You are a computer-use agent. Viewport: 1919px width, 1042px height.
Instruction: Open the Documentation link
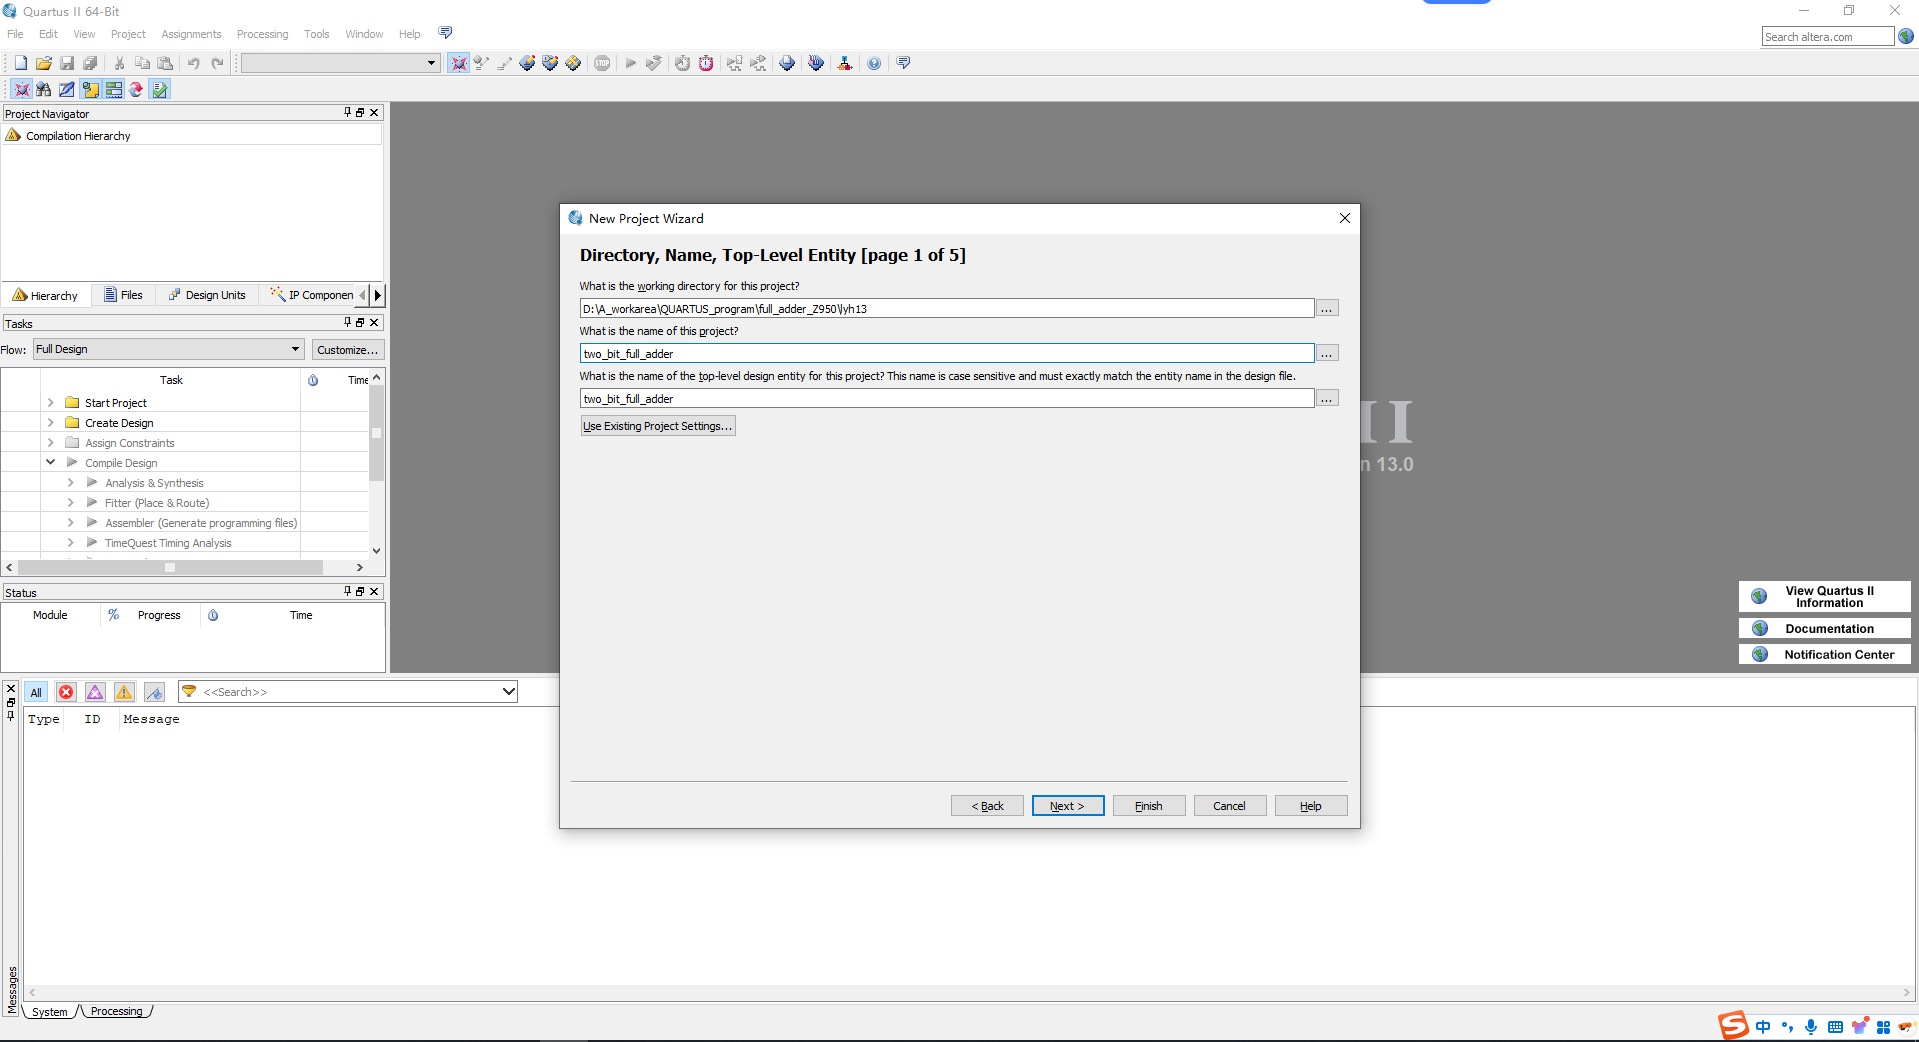point(1824,628)
